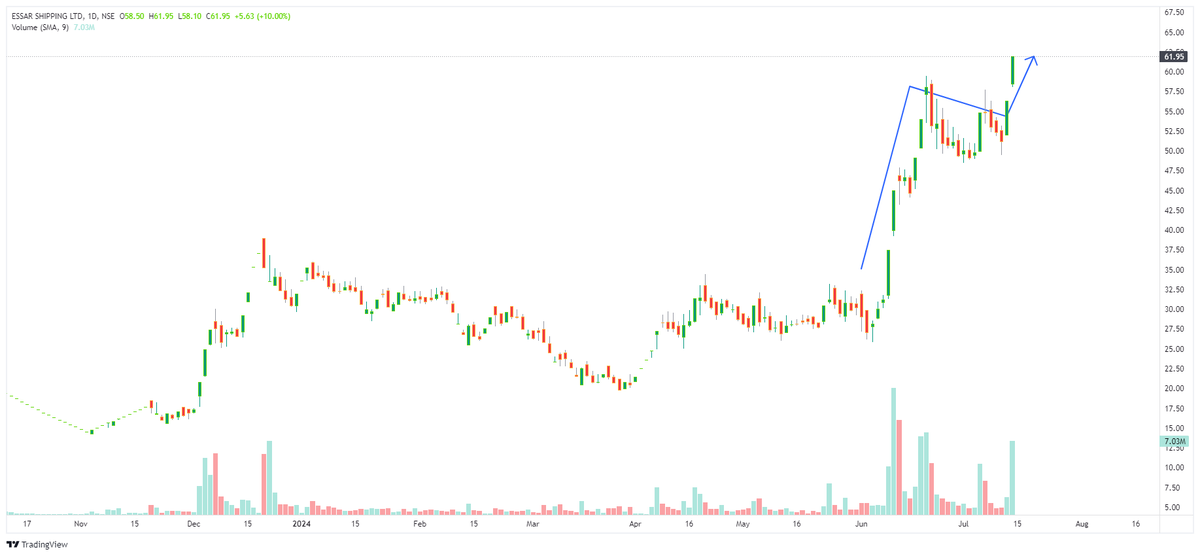Click the Apr label on the time axis
This screenshot has height=556, width=1200.
[635, 523]
